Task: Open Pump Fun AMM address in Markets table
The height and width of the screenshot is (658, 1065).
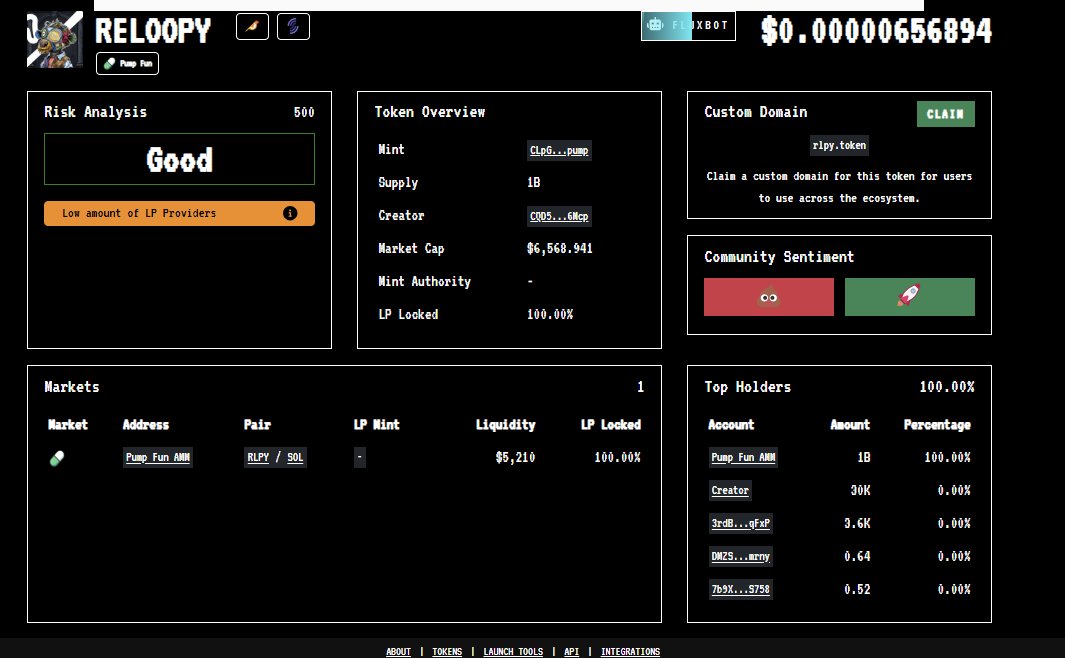Action: pos(158,458)
